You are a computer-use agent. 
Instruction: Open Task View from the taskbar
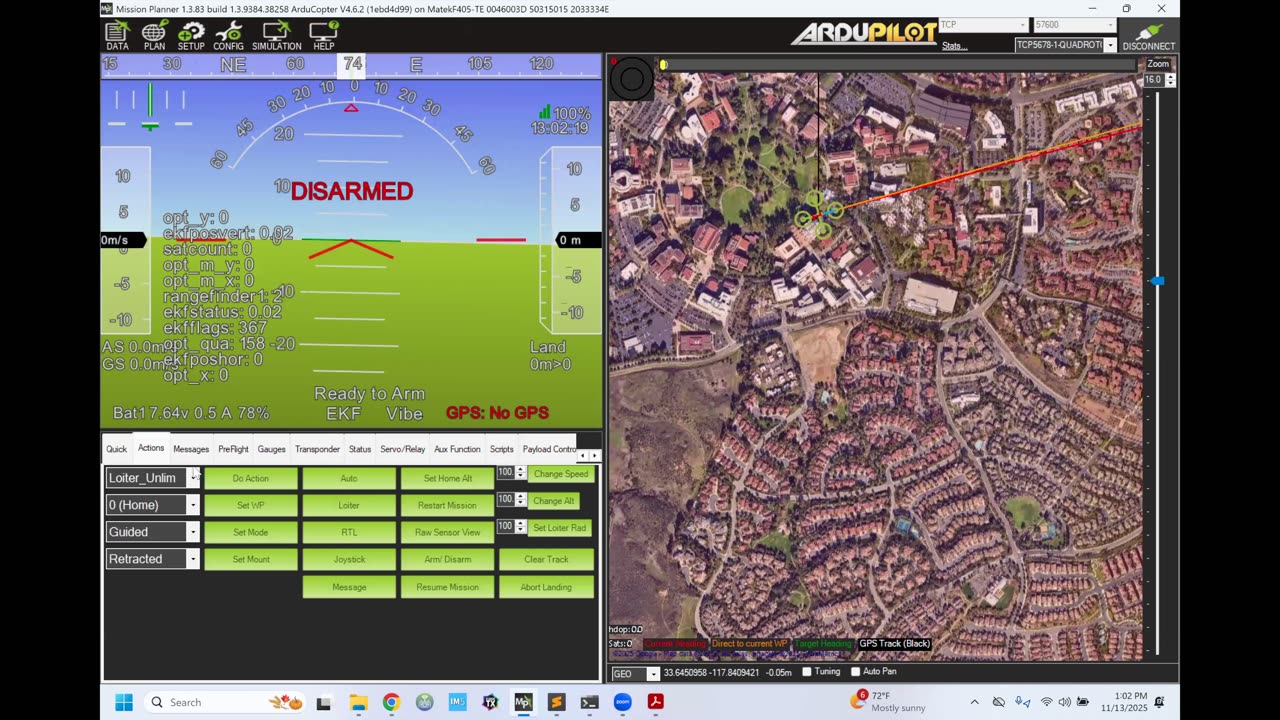coord(324,702)
